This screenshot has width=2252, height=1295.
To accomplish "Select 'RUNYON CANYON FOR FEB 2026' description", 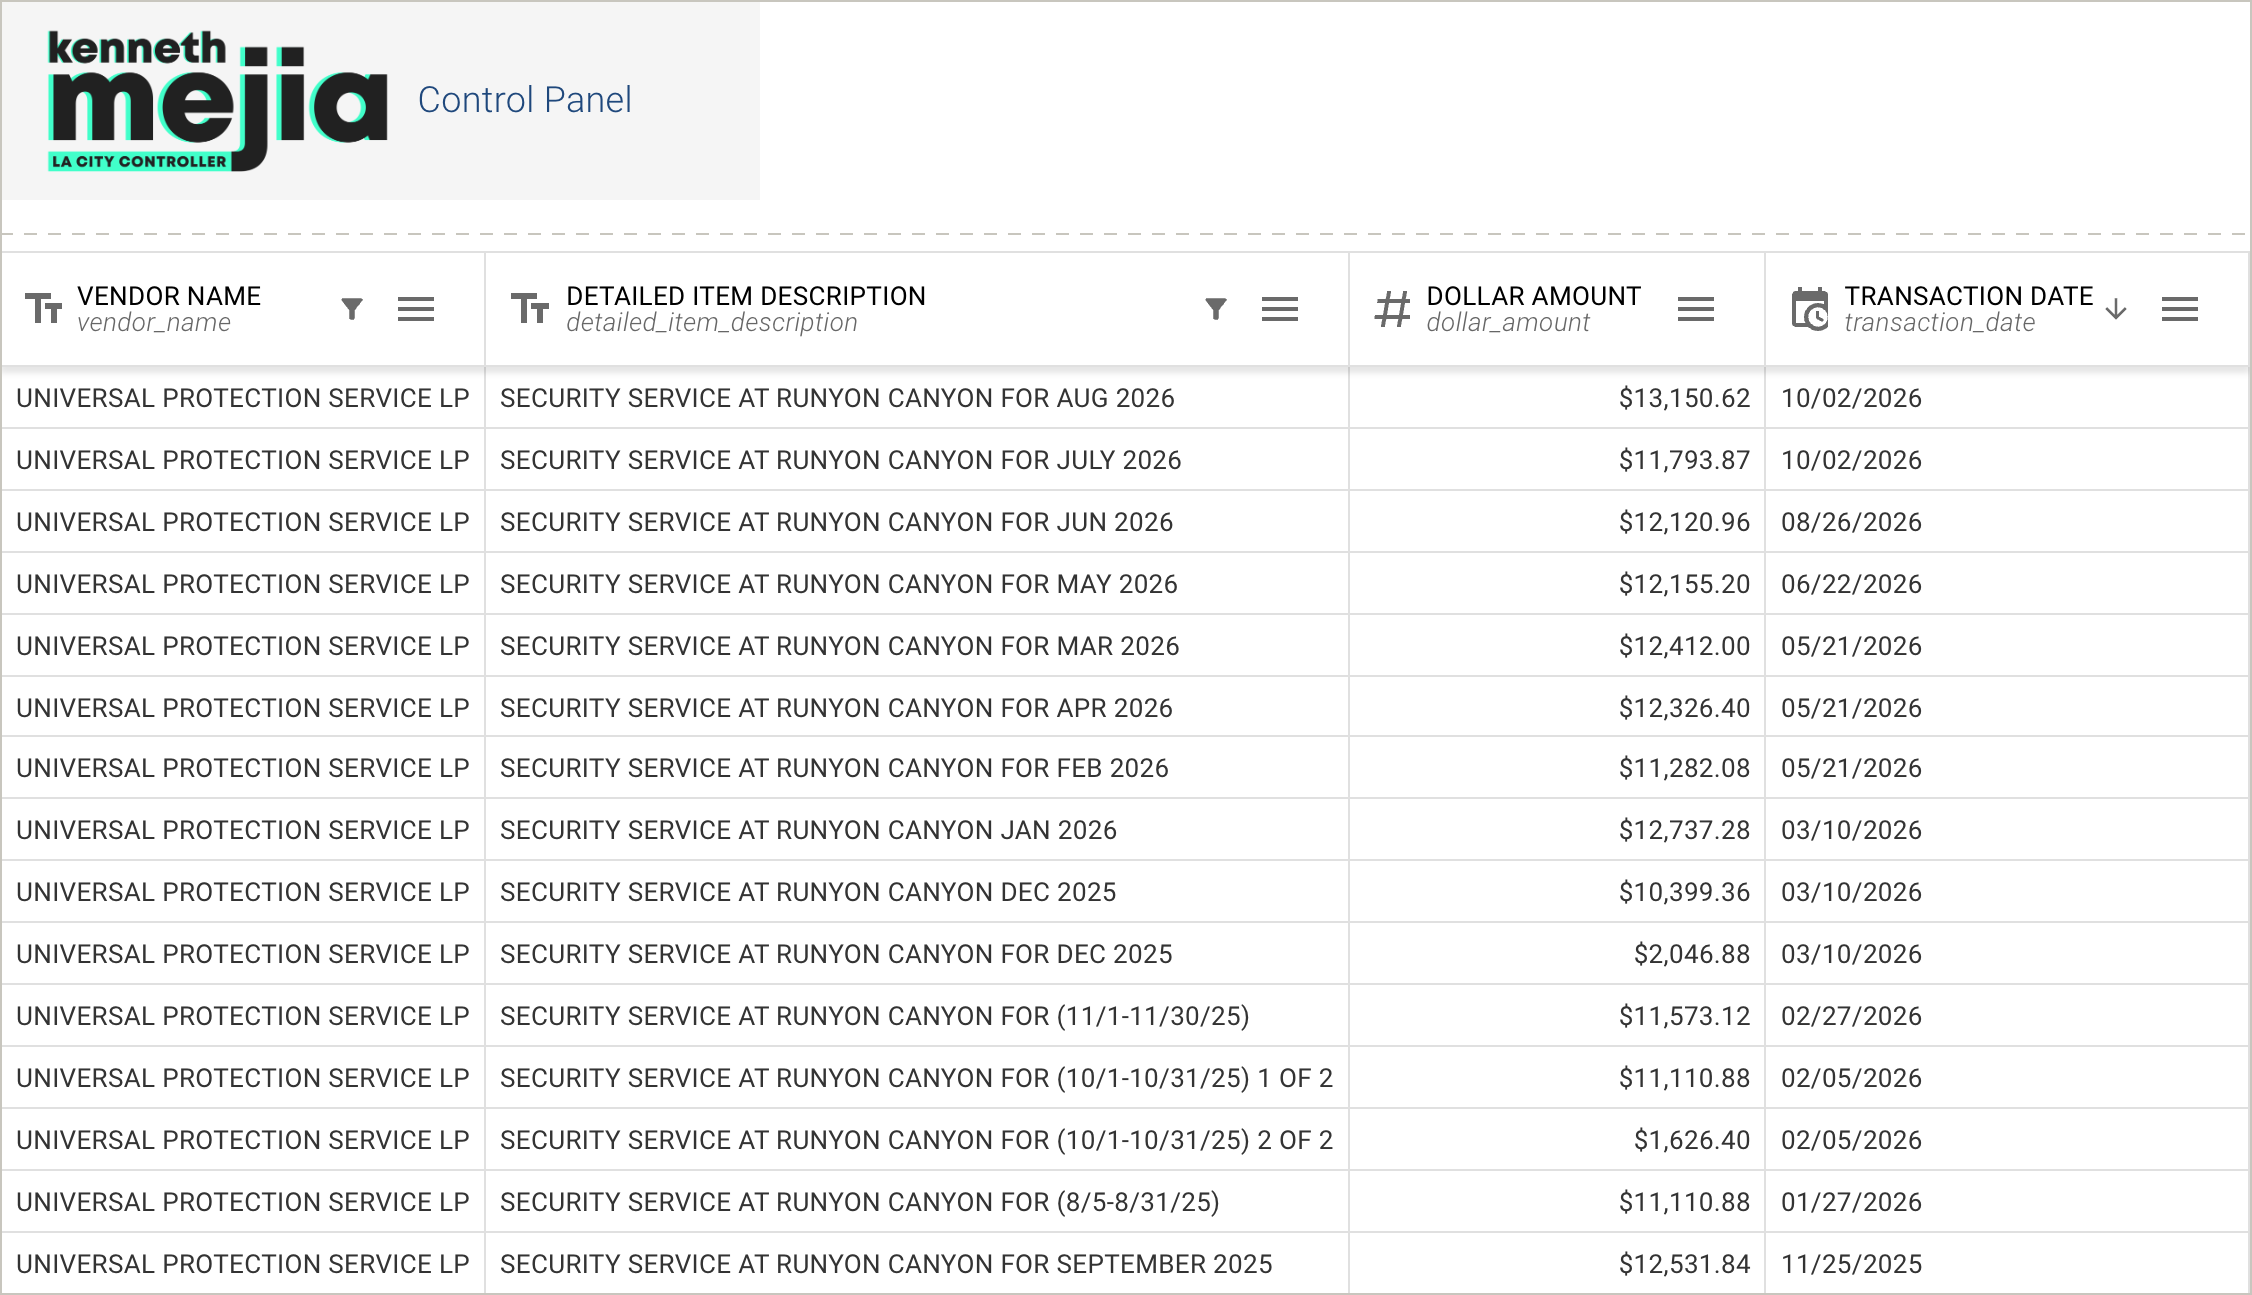I will pos(917,768).
